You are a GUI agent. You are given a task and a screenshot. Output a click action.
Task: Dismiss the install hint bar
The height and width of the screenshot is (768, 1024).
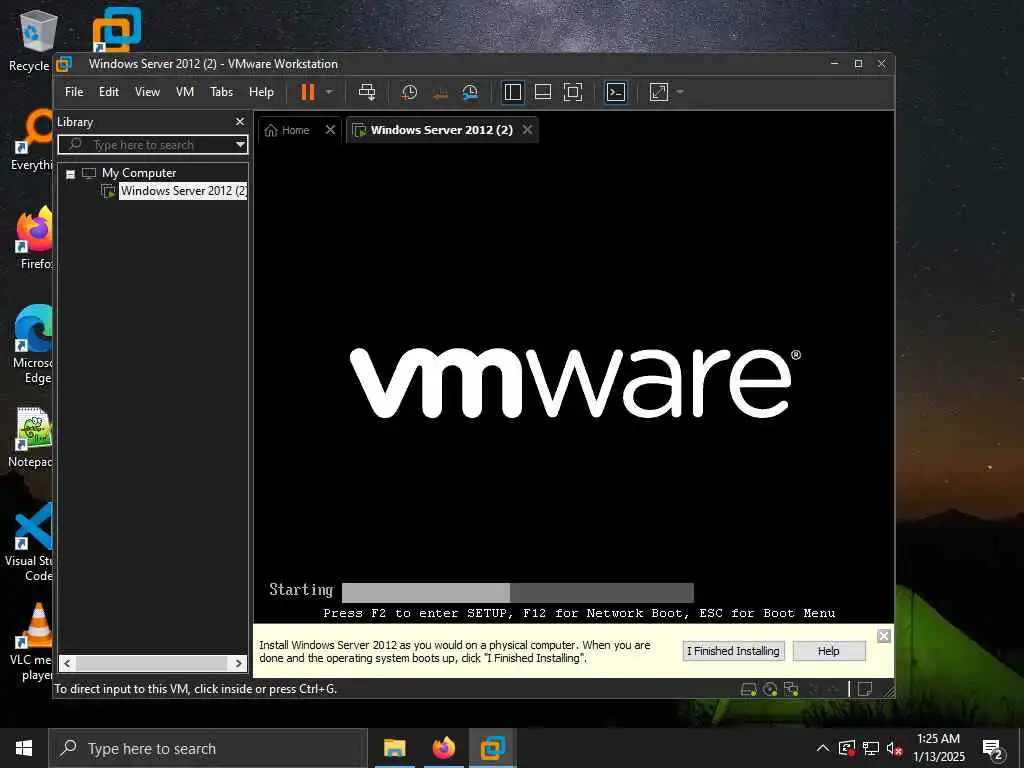pyautogui.click(x=884, y=636)
